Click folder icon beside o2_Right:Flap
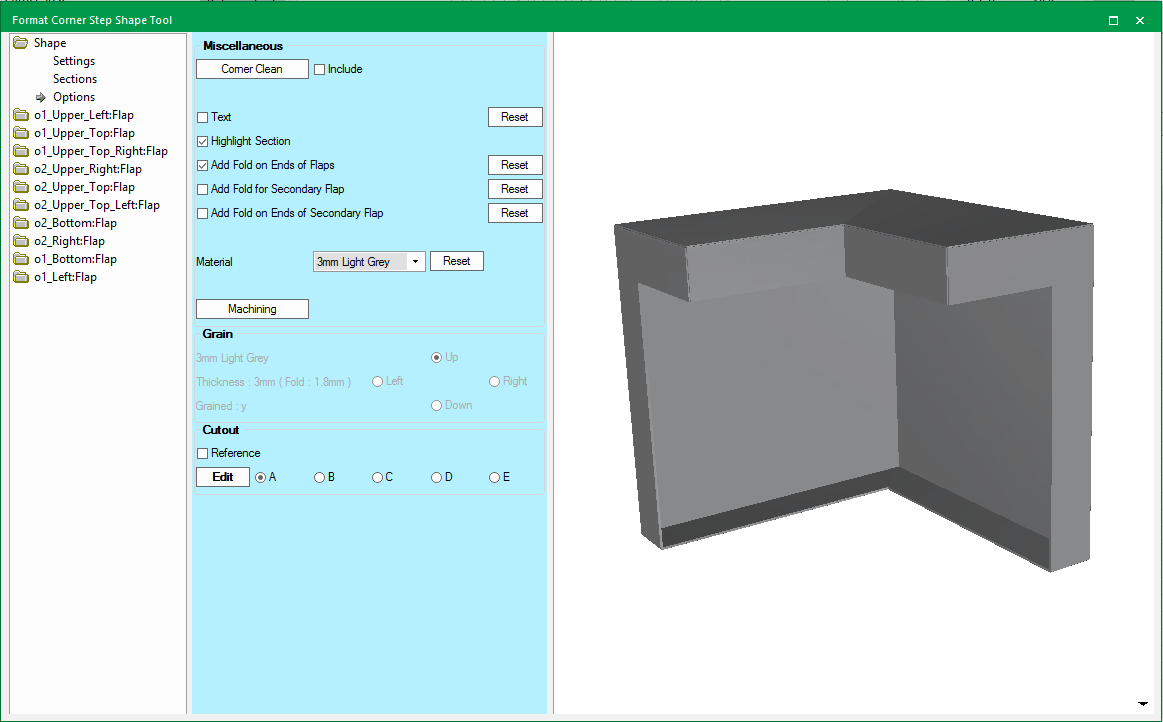Screen dimensions: 1163x722 (x=20, y=241)
